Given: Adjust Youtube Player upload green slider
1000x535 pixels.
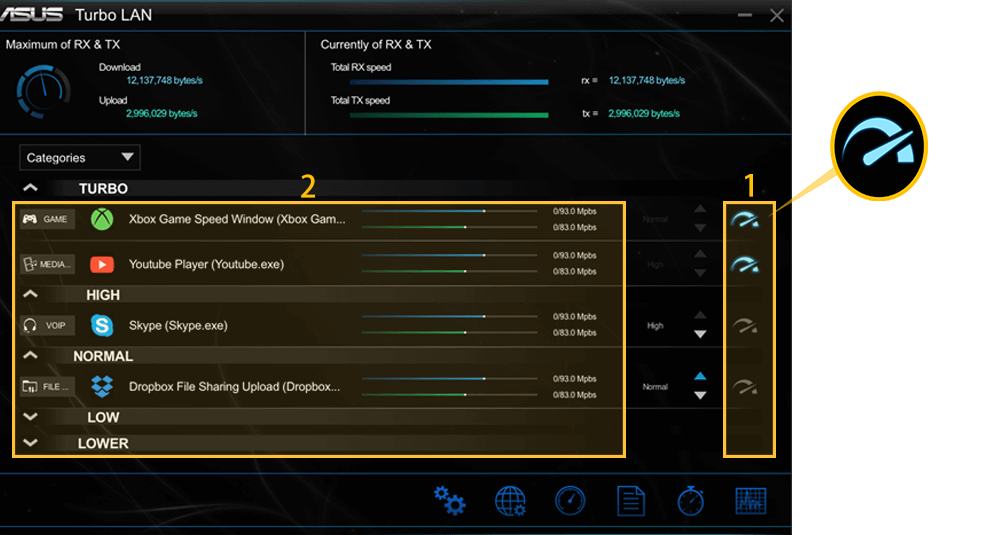Looking at the screenshot, I should (x=450, y=272).
